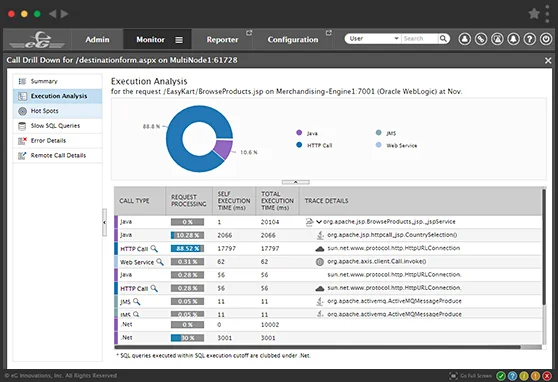Open Configuration in new window icon

point(328,33)
